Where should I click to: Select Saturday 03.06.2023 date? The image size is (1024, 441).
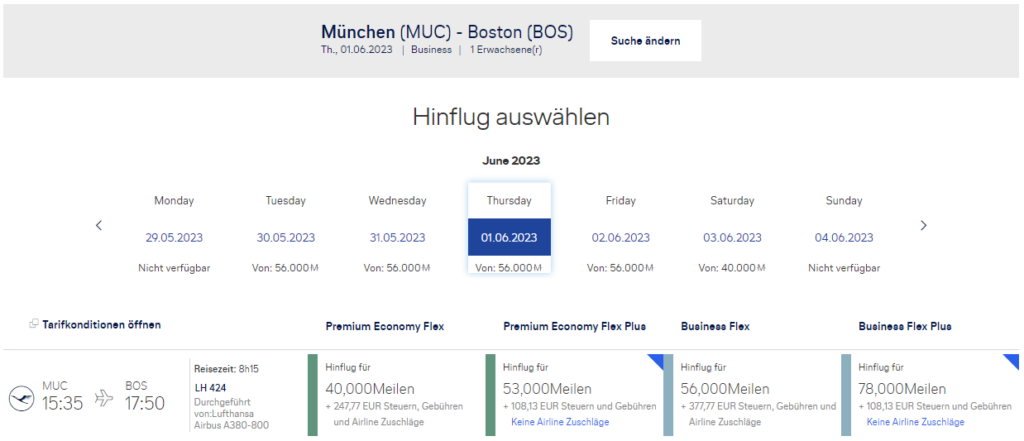tap(732, 237)
